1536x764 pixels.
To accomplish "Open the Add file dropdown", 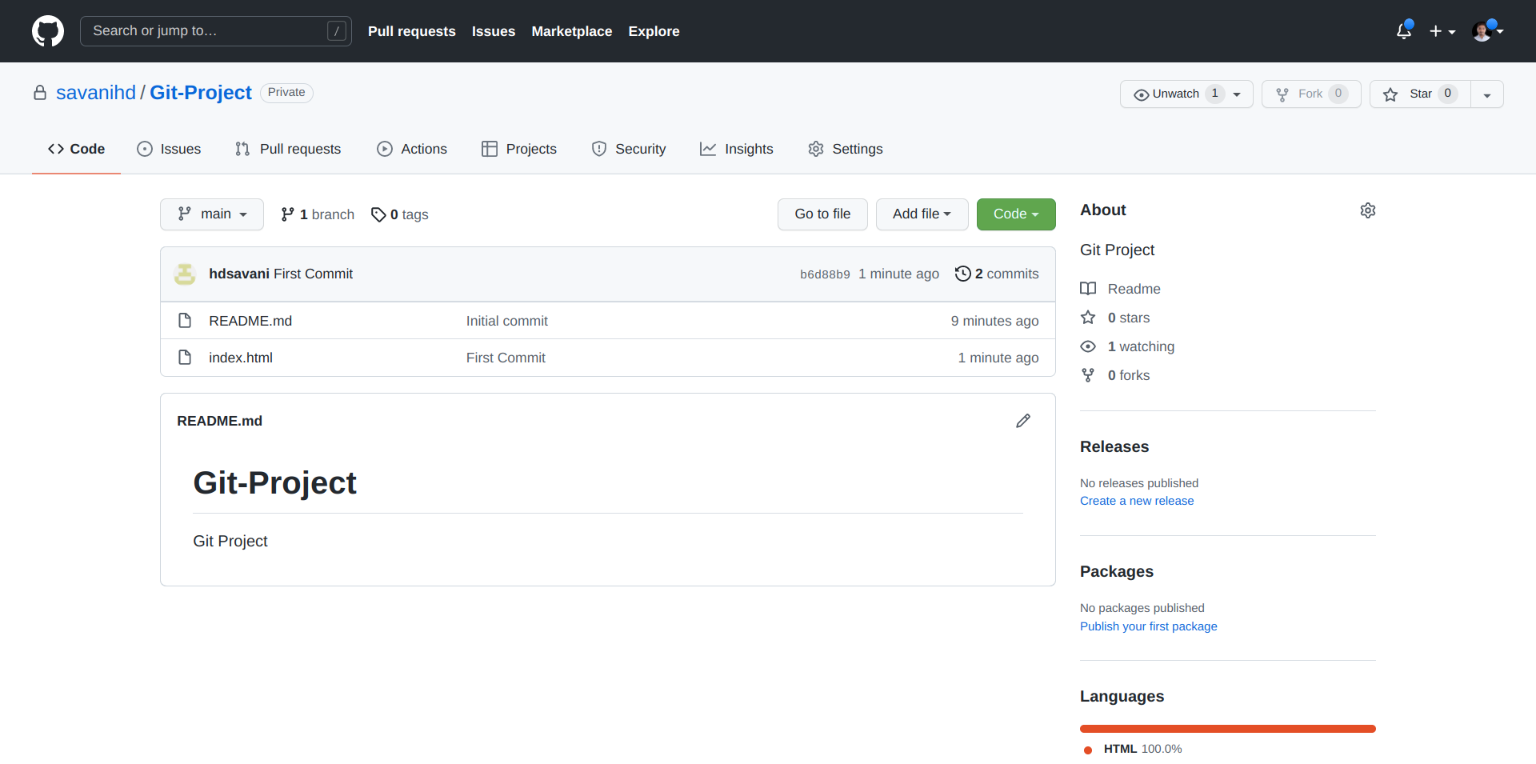I will [921, 214].
